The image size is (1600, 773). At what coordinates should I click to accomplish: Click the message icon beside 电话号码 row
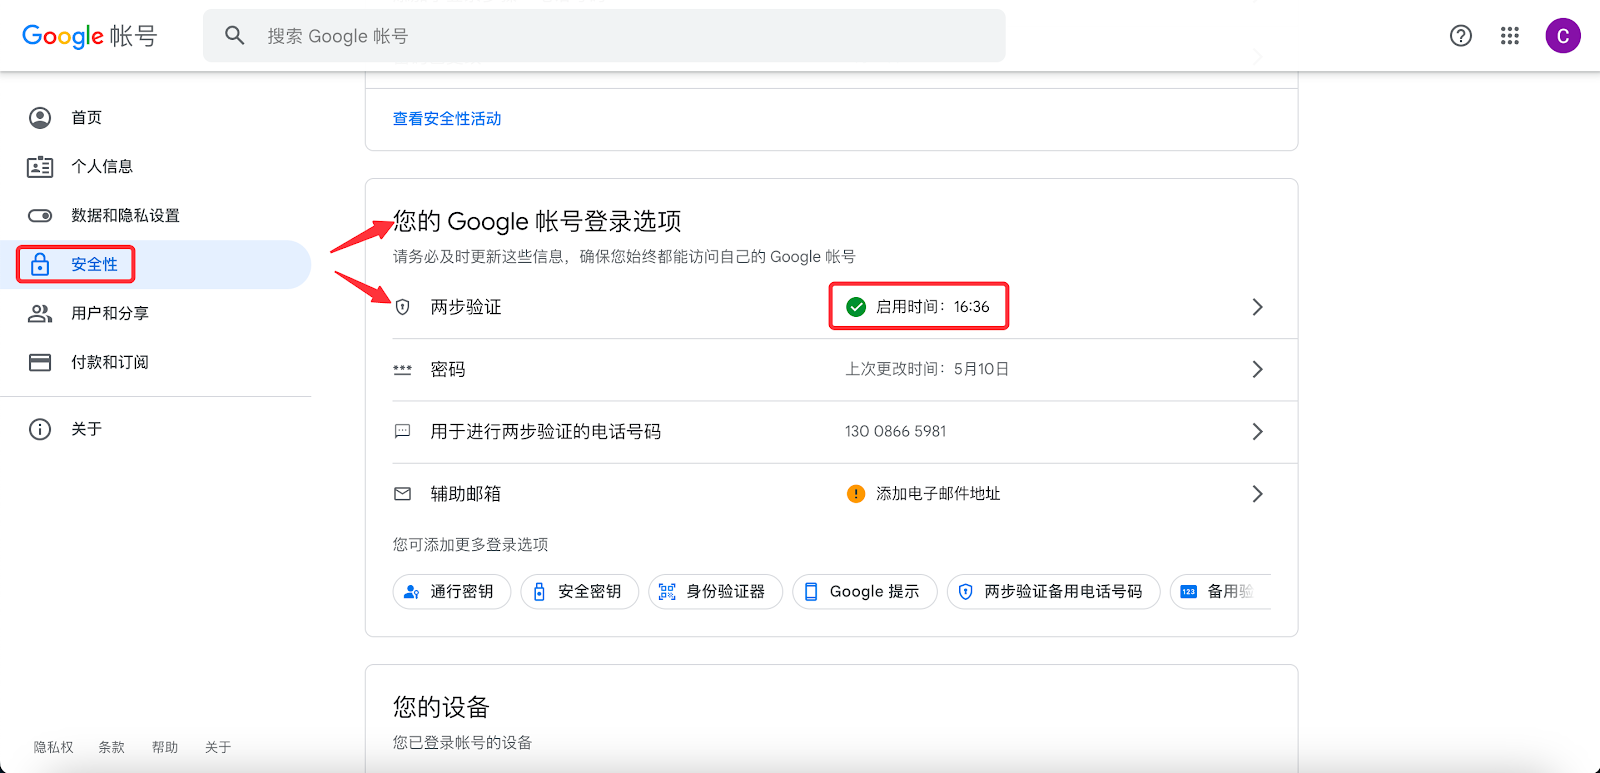403,432
